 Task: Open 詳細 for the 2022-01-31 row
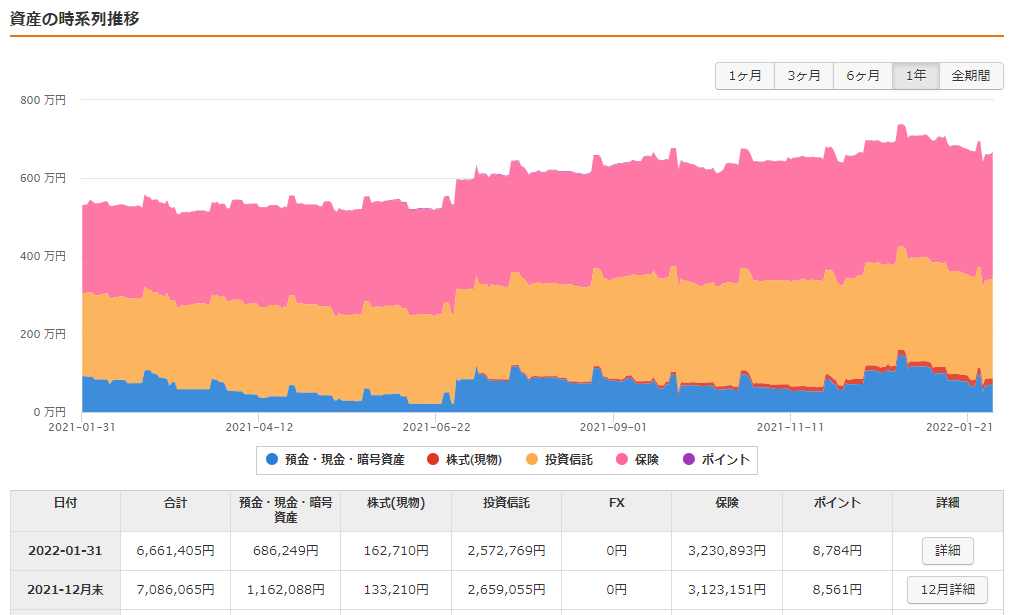tap(946, 551)
